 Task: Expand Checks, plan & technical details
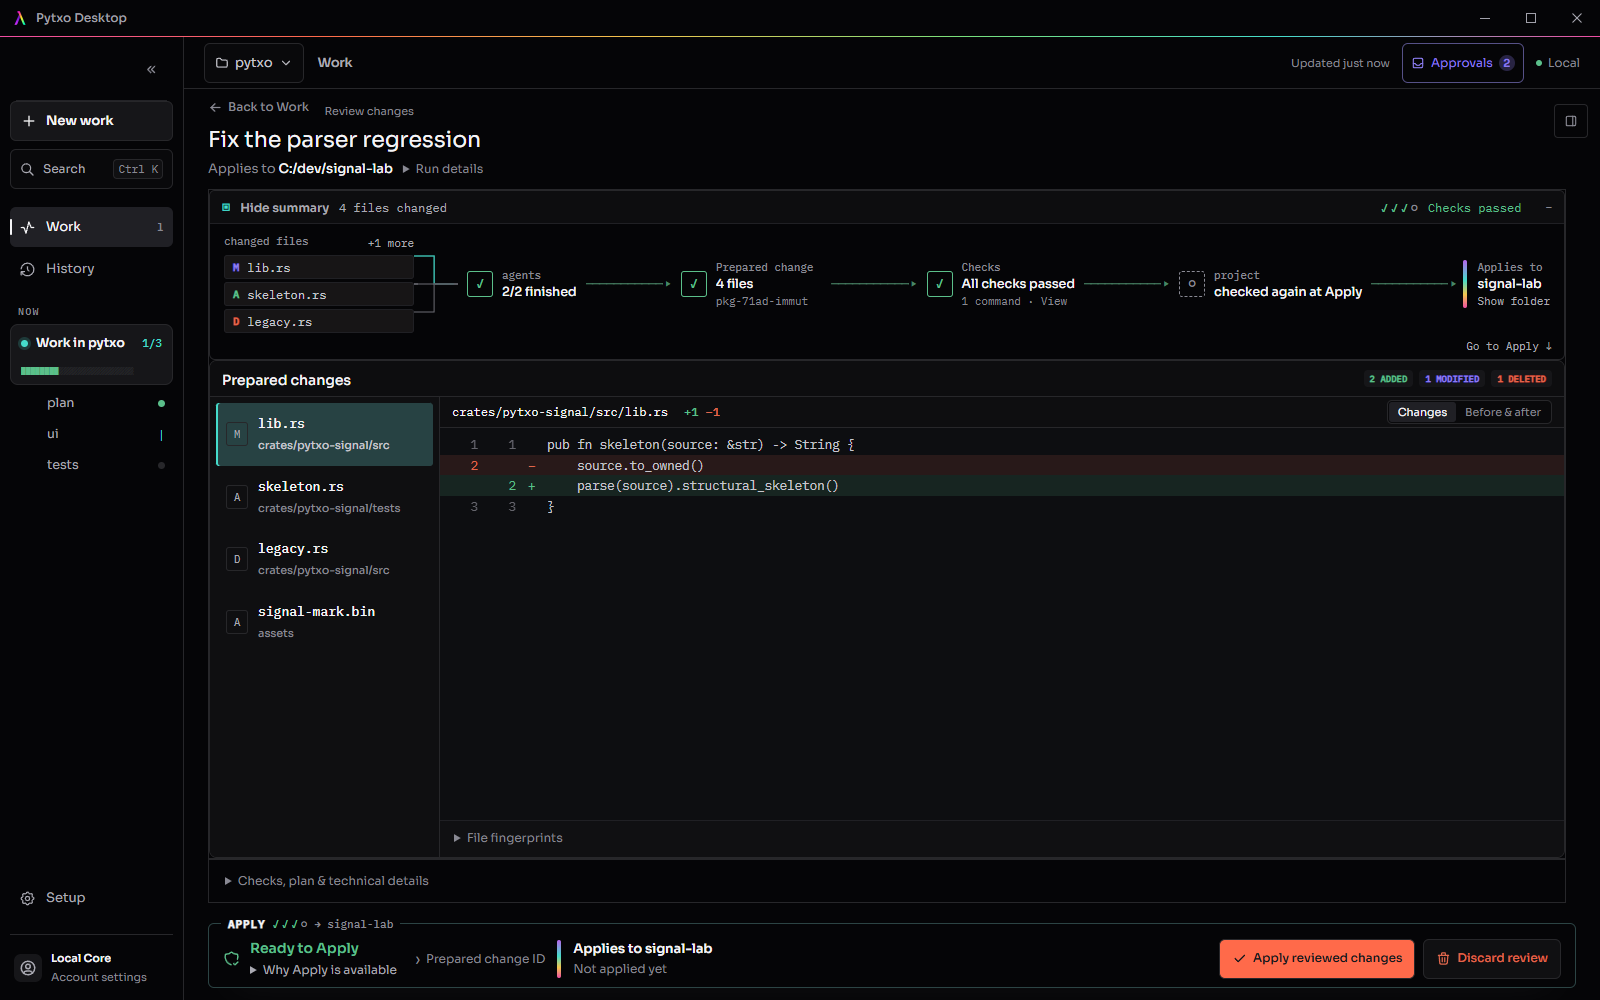click(x=327, y=881)
